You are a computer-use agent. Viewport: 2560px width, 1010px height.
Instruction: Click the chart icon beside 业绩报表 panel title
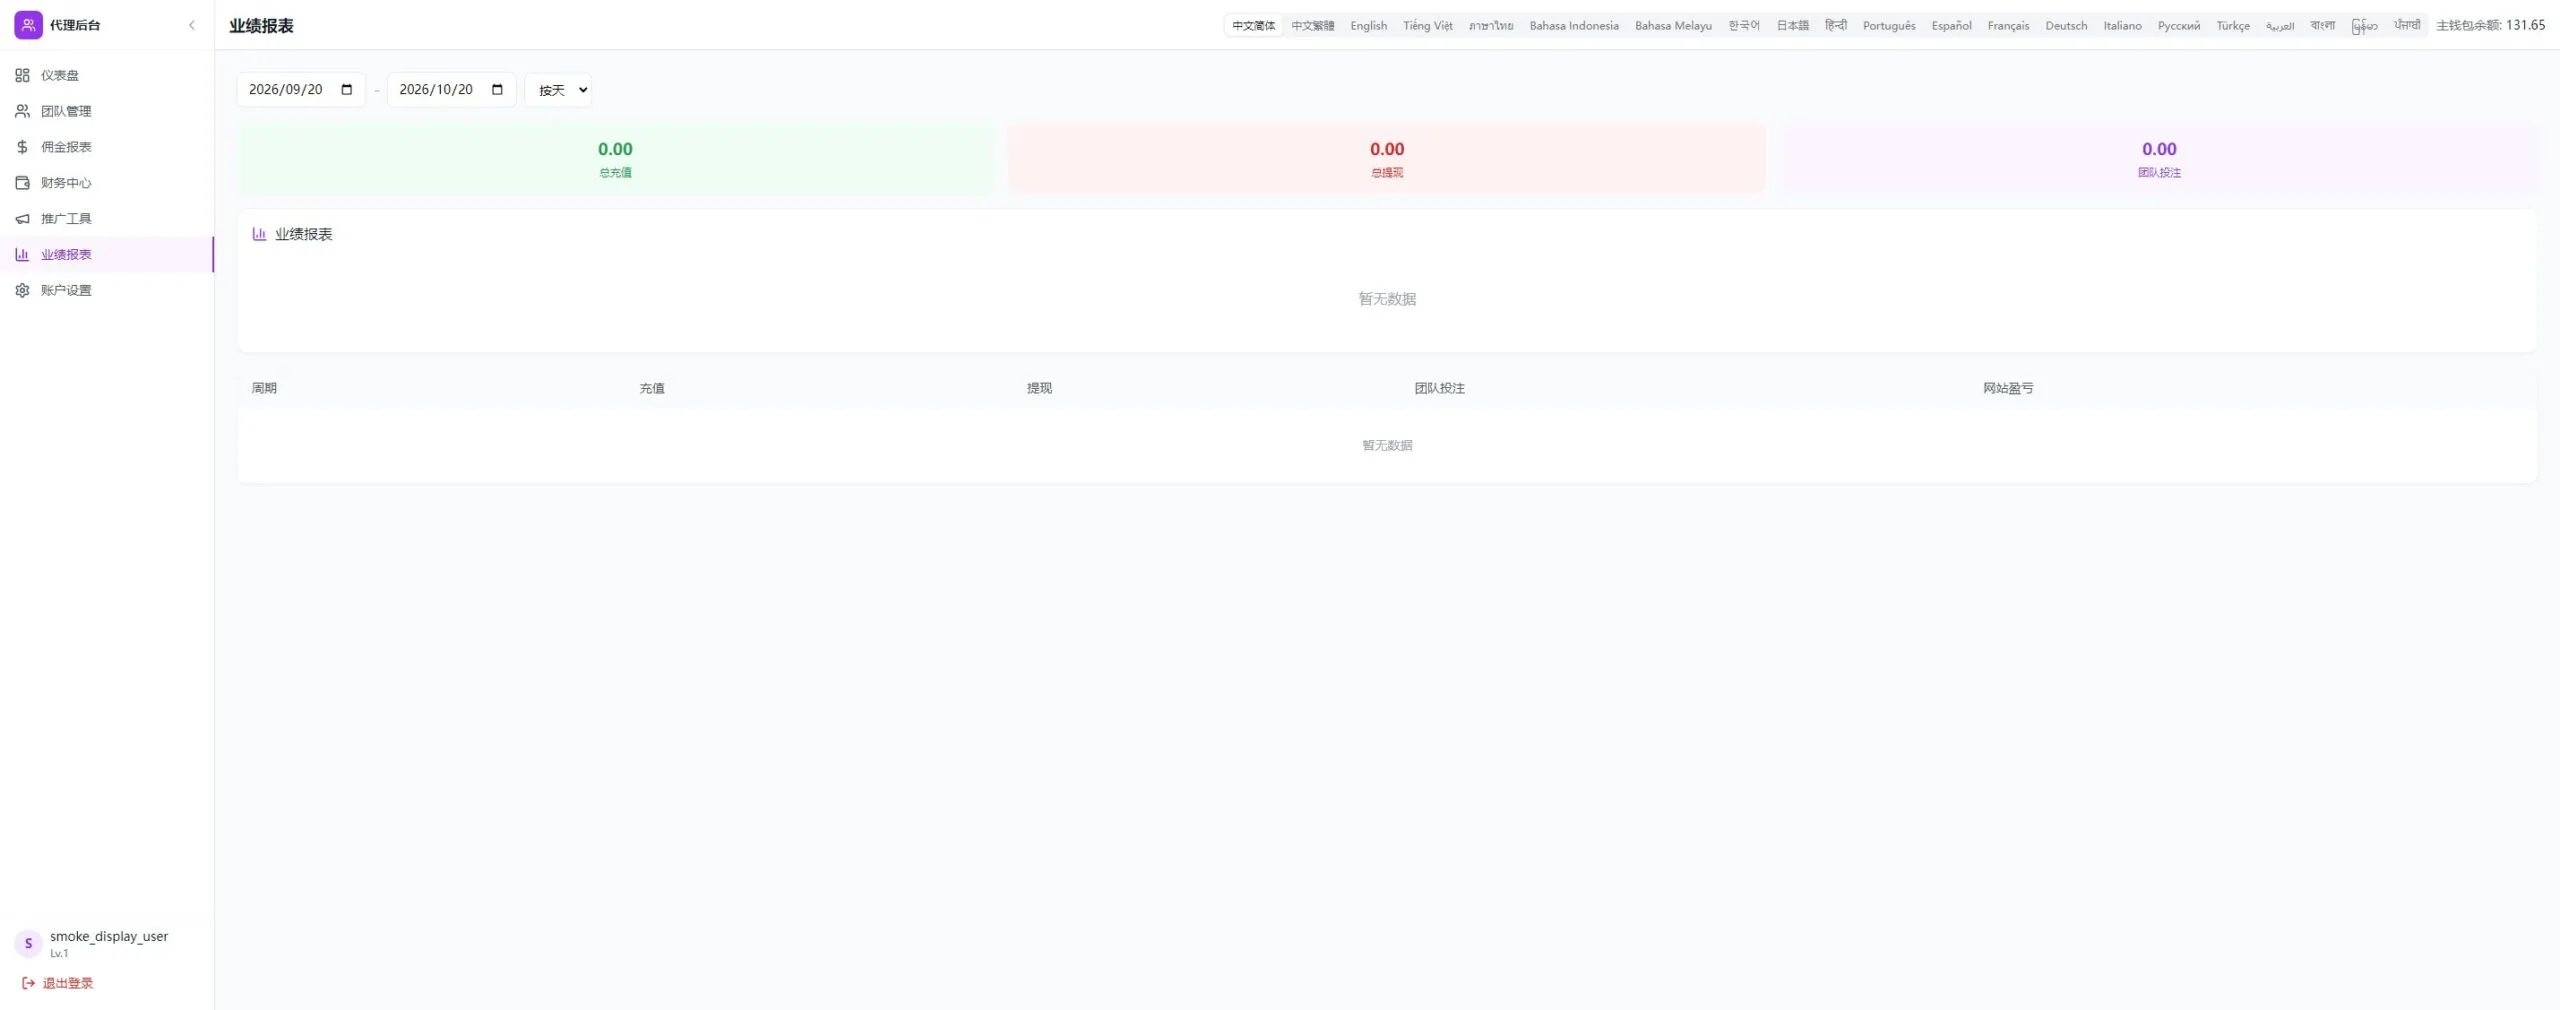pyautogui.click(x=259, y=234)
